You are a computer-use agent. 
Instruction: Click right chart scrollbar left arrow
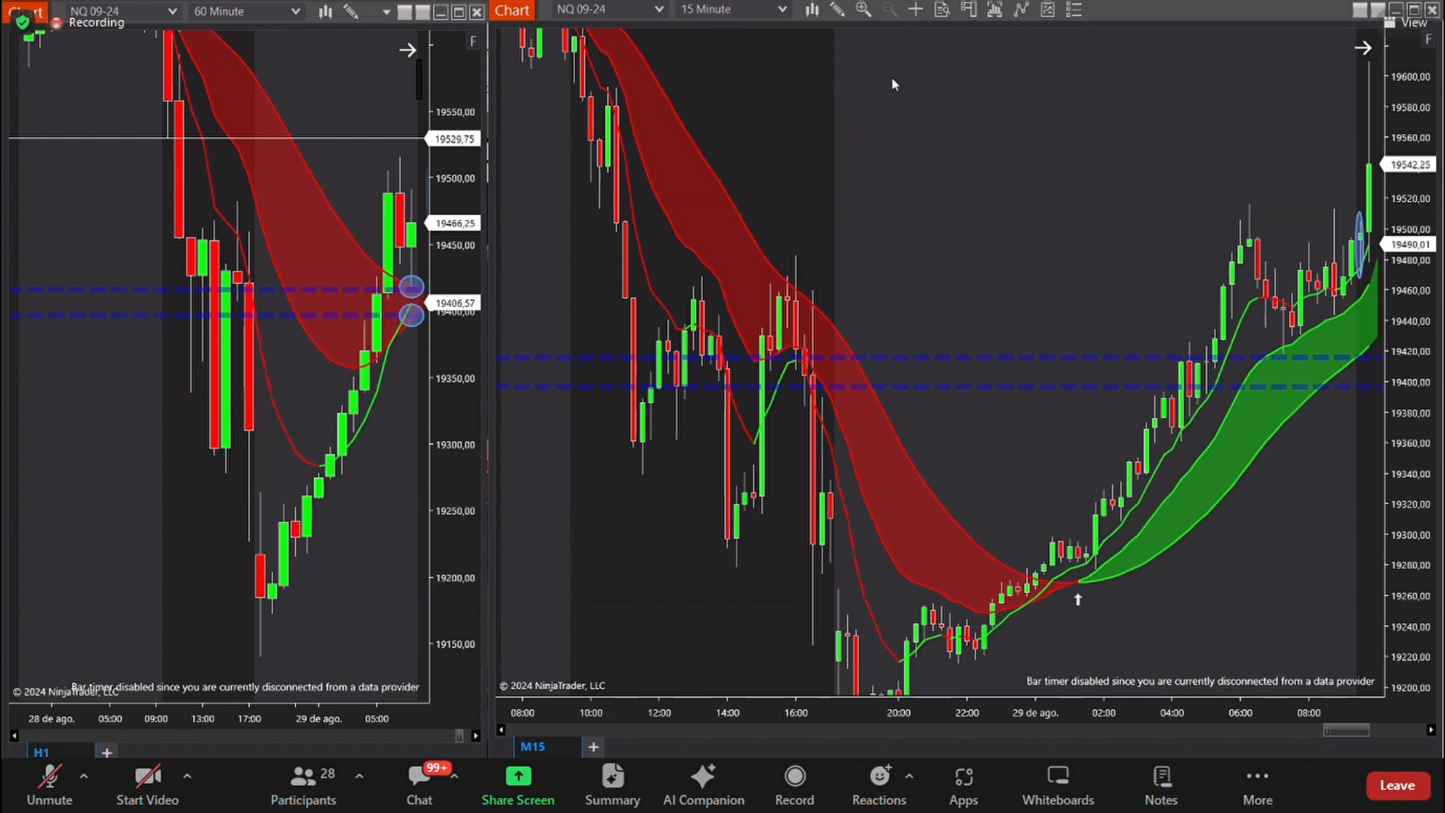501,730
